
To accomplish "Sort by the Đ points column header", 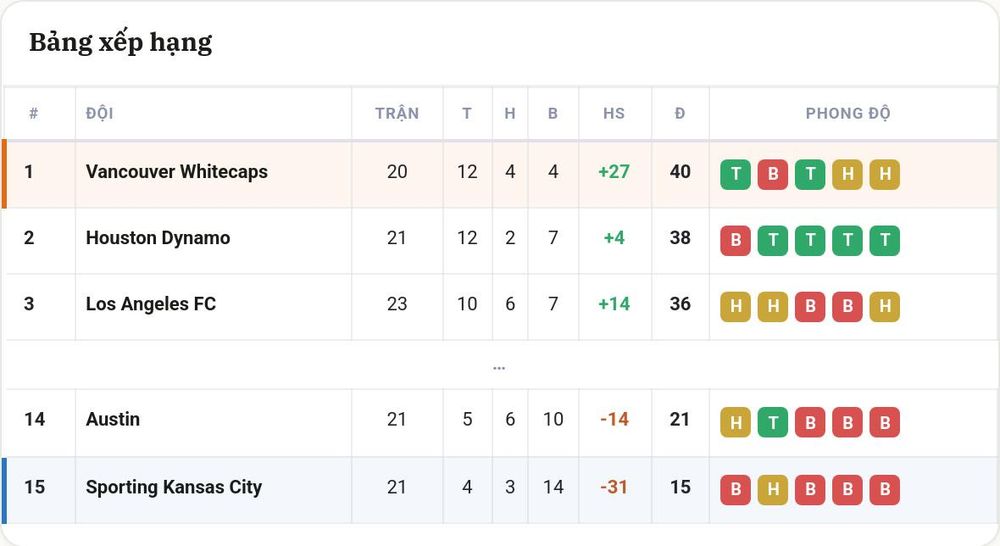I will click(680, 114).
